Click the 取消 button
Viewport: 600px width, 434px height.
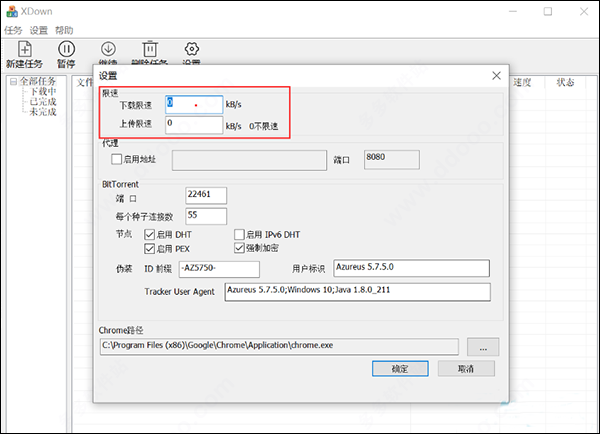pyautogui.click(x=466, y=369)
